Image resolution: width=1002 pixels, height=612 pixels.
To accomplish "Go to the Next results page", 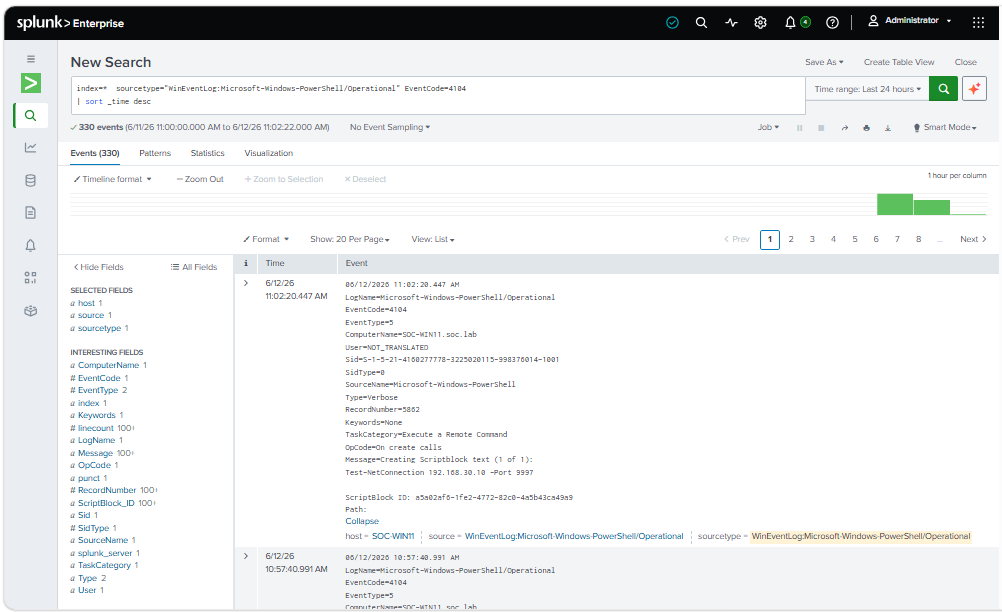I will click(x=973, y=239).
